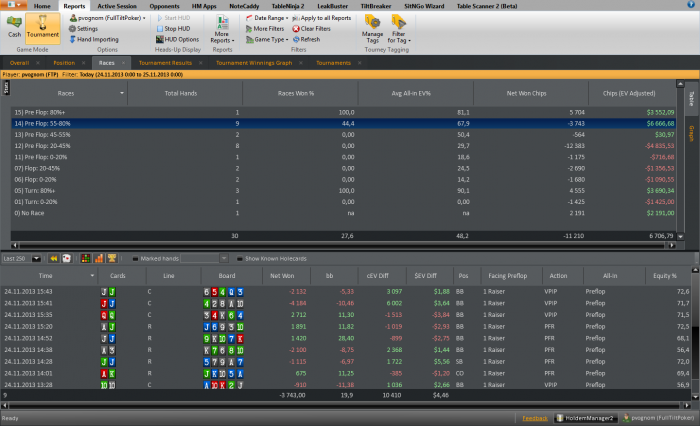This screenshot has width=700, height=426.
Task: Sort by Total Hands column header
Action: (181, 93)
